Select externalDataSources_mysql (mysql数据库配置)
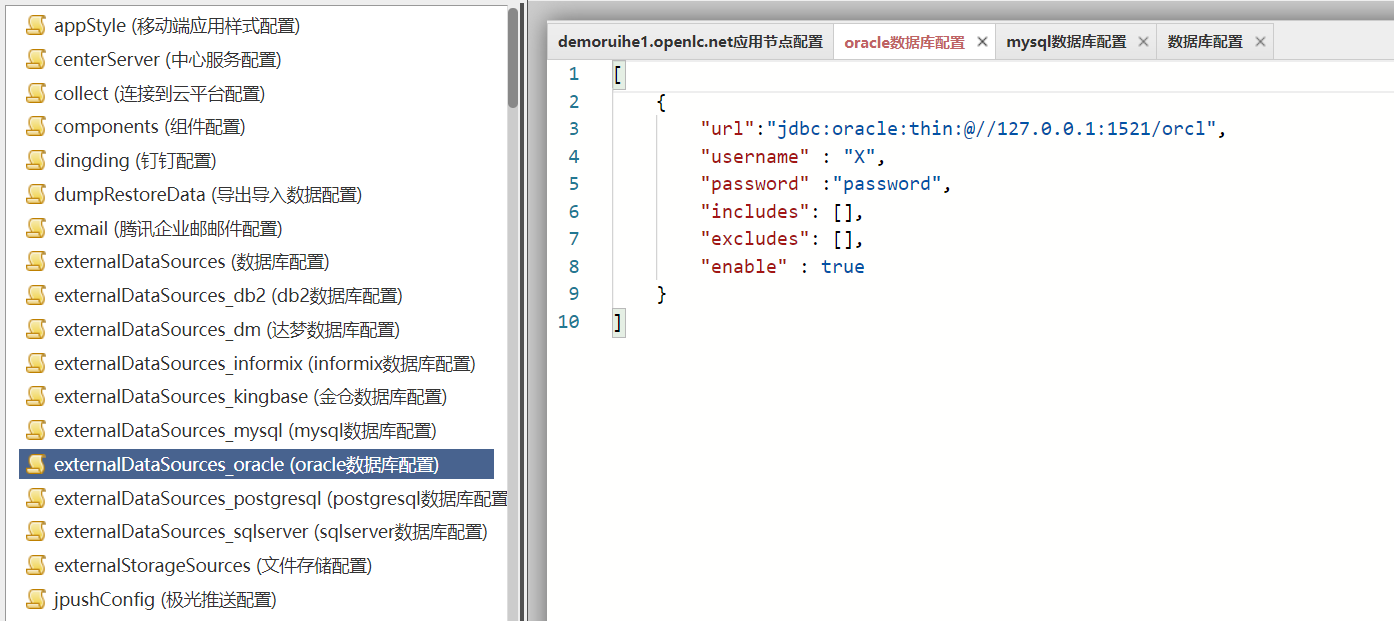Screen dimensions: 1394x621 point(245,431)
